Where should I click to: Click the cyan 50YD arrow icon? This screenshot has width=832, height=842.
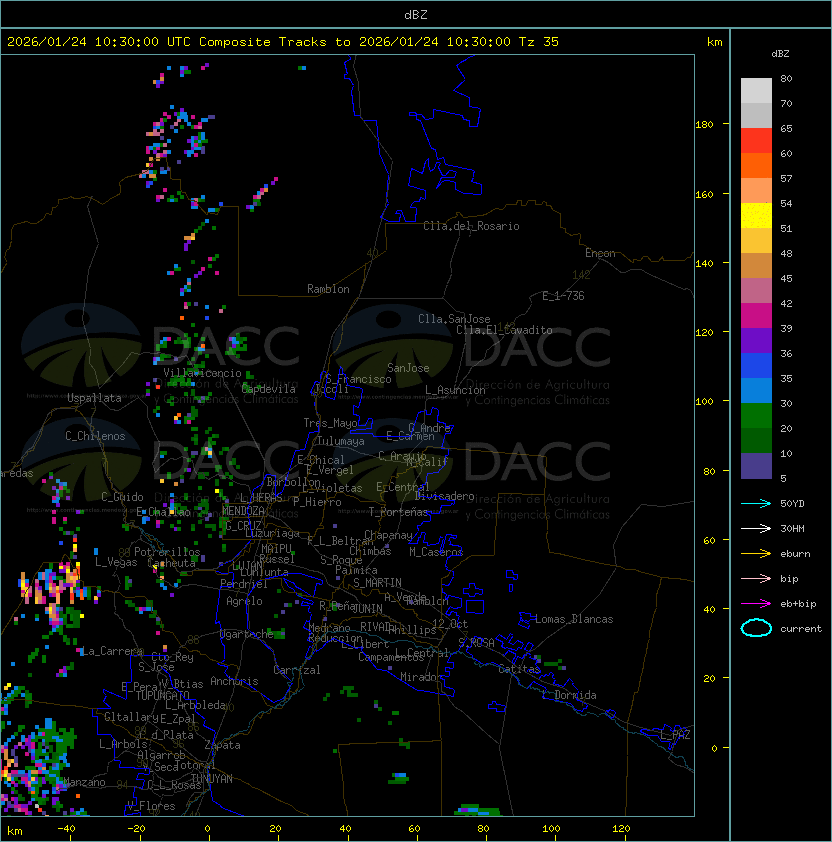756,503
